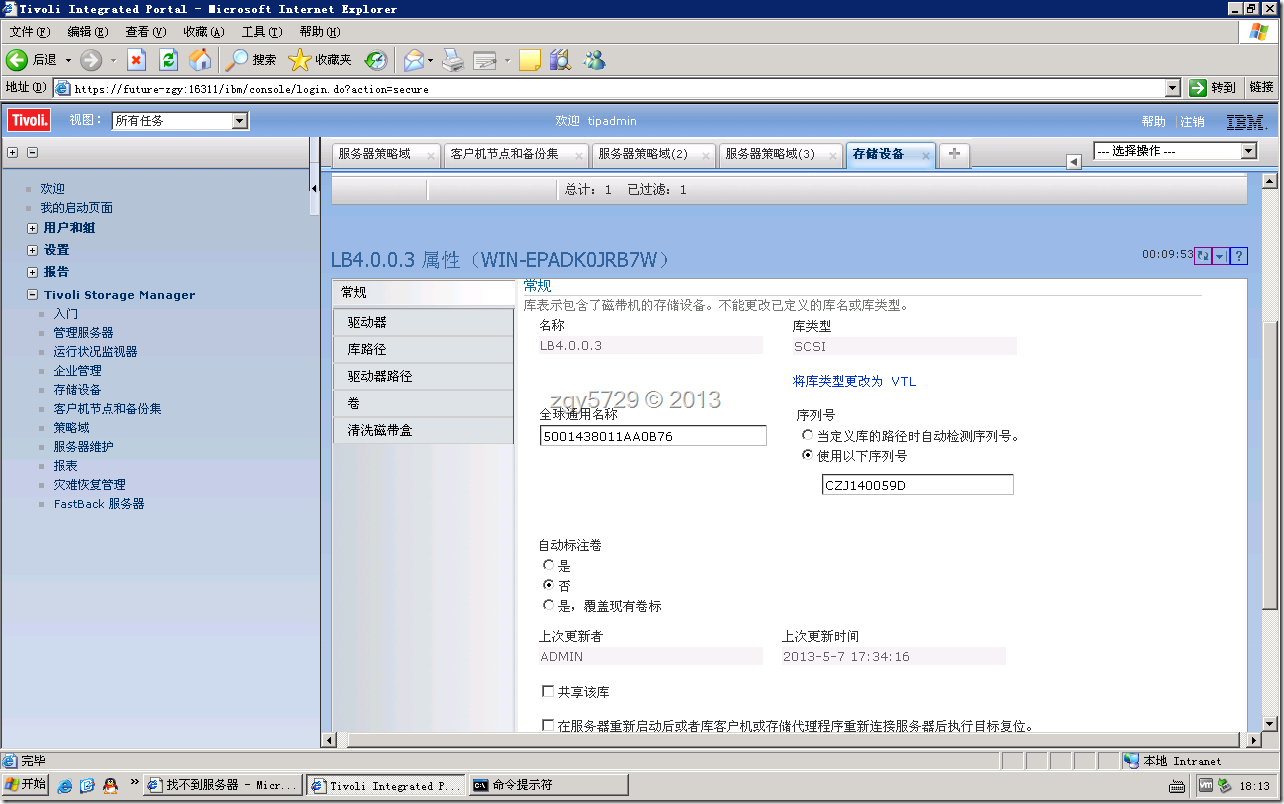Click the Research books toolbar icon
The width and height of the screenshot is (1284, 804).
click(x=560, y=60)
